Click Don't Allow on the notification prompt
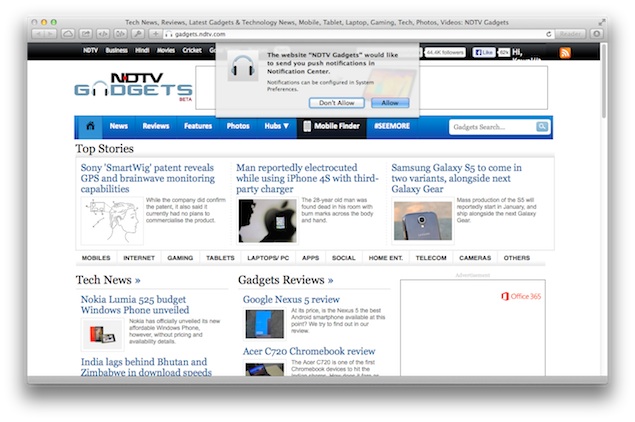635x422 pixels. (337, 103)
